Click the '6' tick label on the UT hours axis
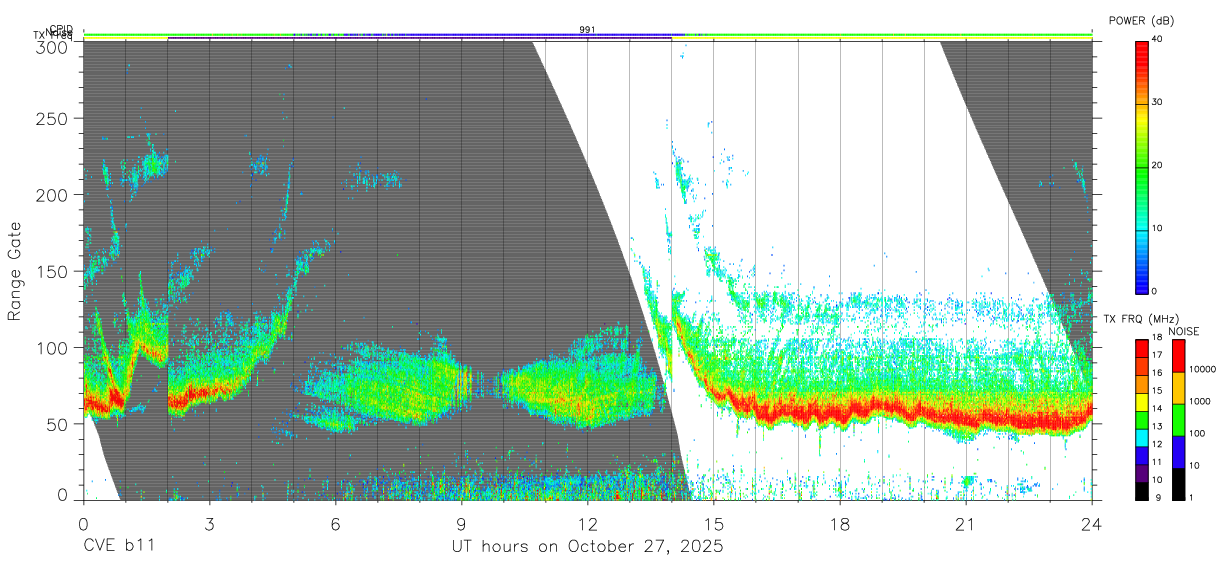The width and height of the screenshot is (1228, 567). click(x=335, y=523)
